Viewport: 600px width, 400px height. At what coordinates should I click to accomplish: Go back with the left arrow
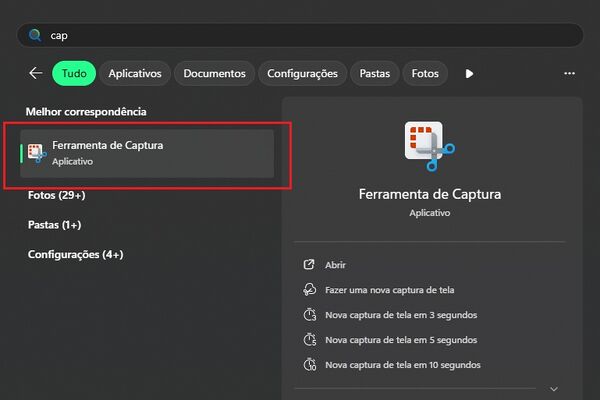point(36,73)
